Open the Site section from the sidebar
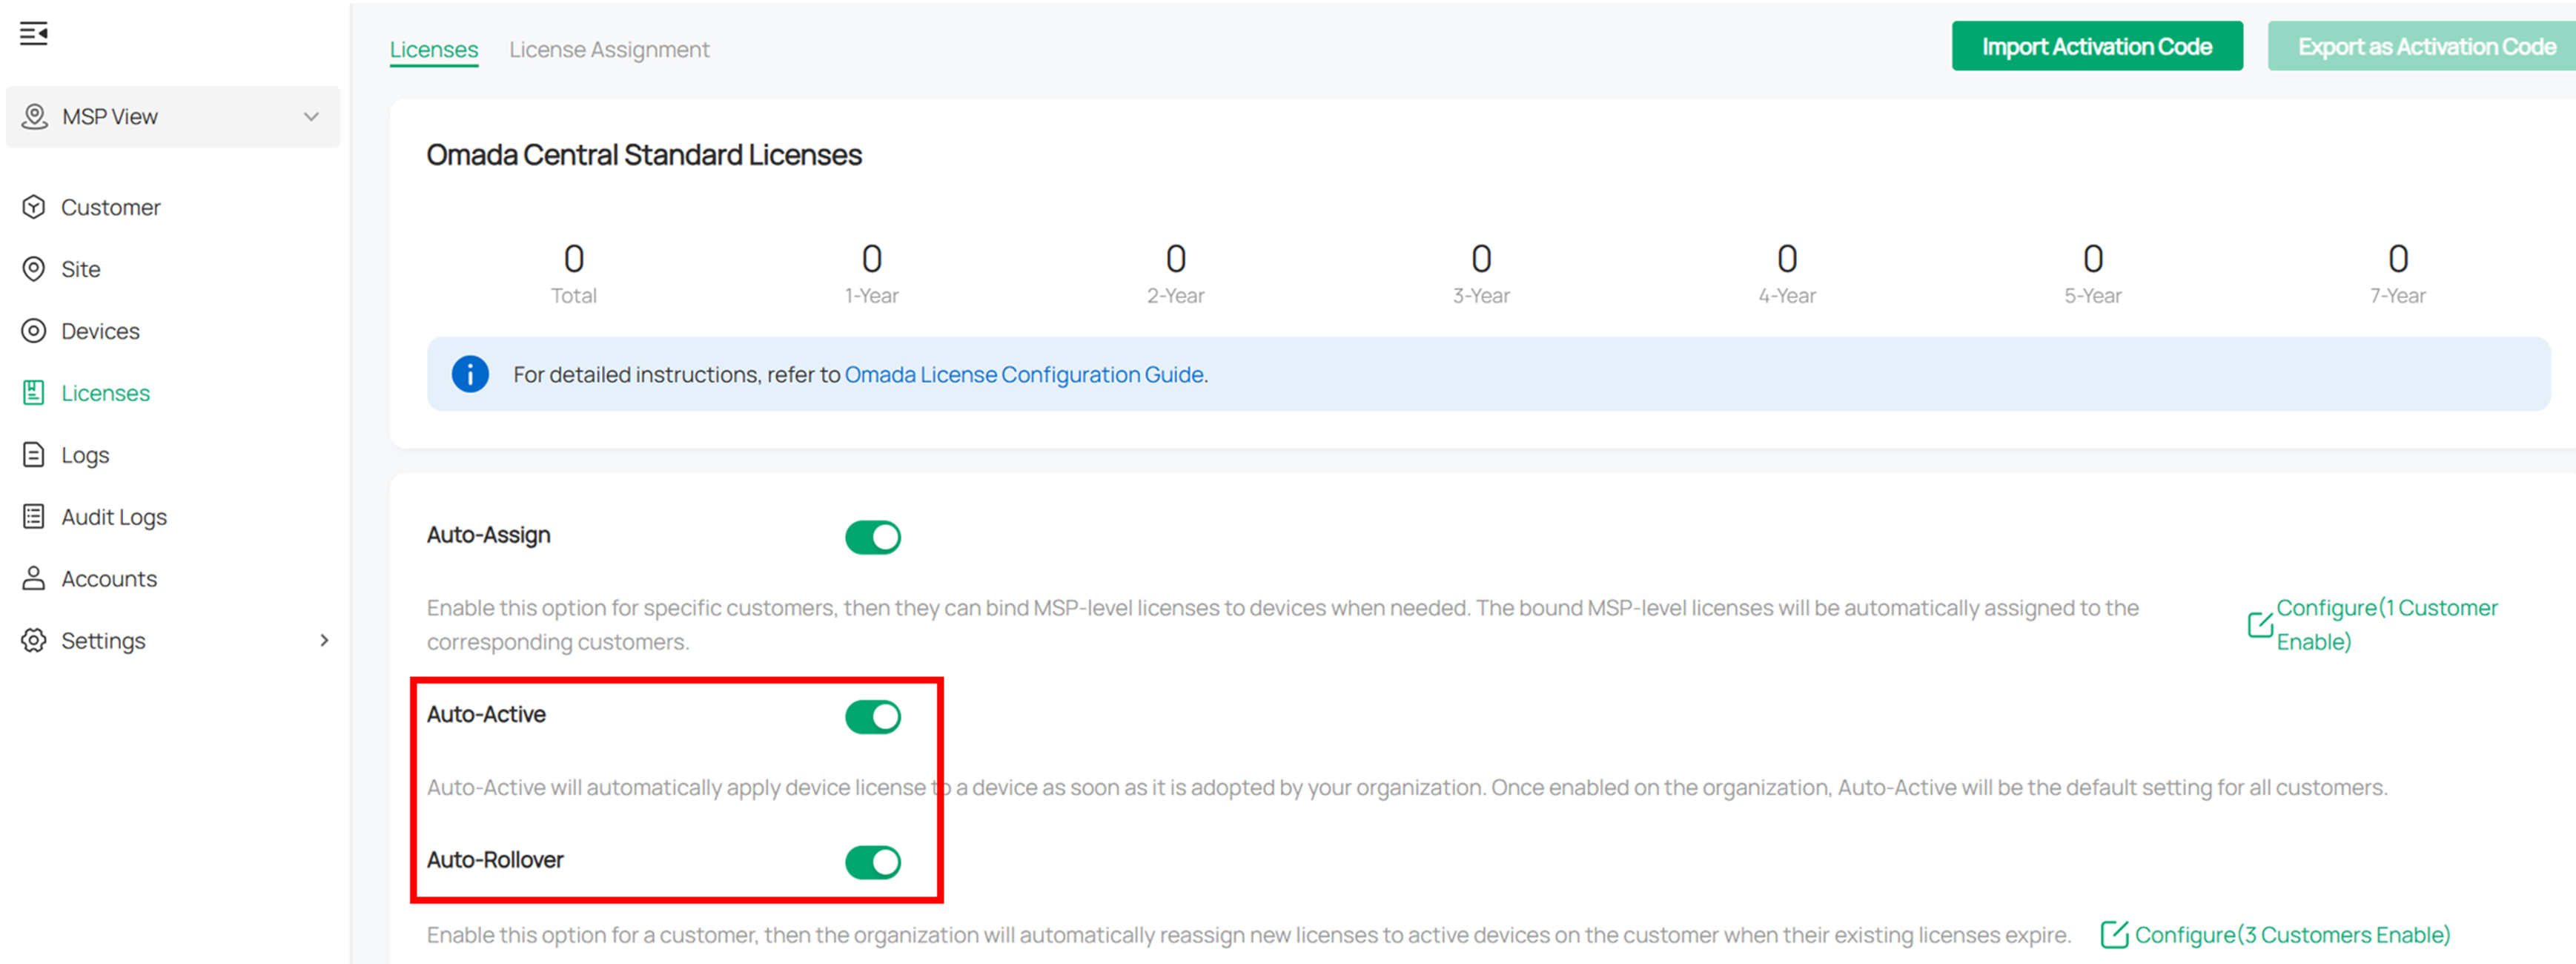The width and height of the screenshot is (2576, 964). [x=34, y=268]
